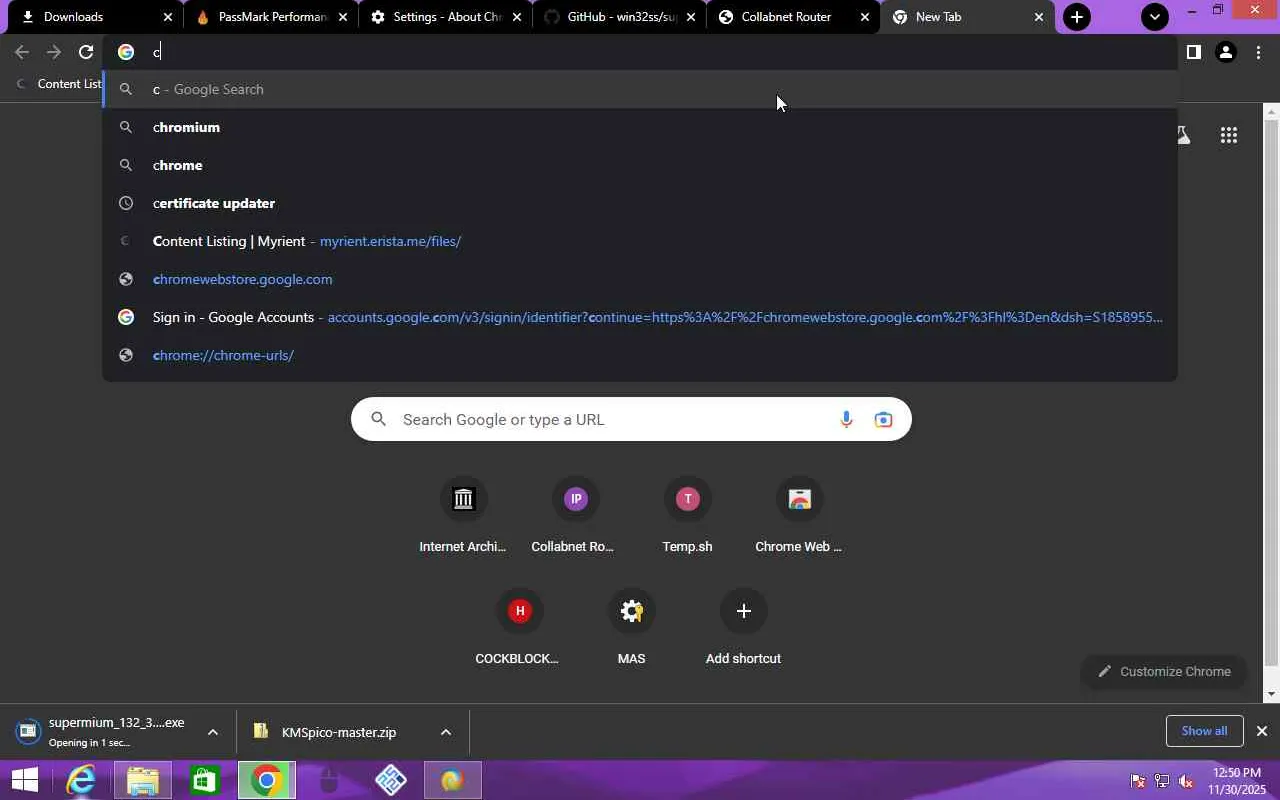Switch to Chrome on the taskbar
Viewport: 1280px width, 800px height.
[x=267, y=781]
